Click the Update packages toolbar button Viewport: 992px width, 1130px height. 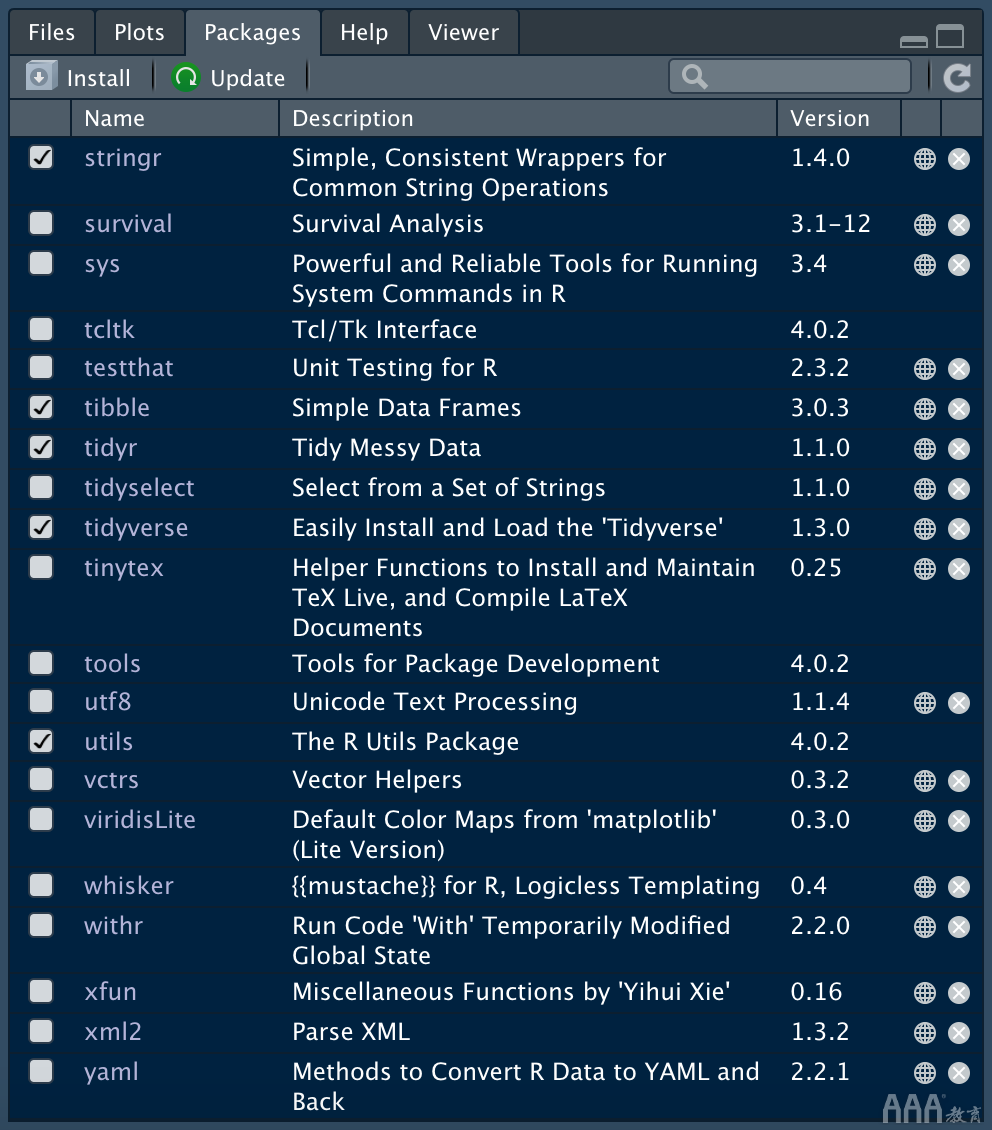tap(229, 77)
